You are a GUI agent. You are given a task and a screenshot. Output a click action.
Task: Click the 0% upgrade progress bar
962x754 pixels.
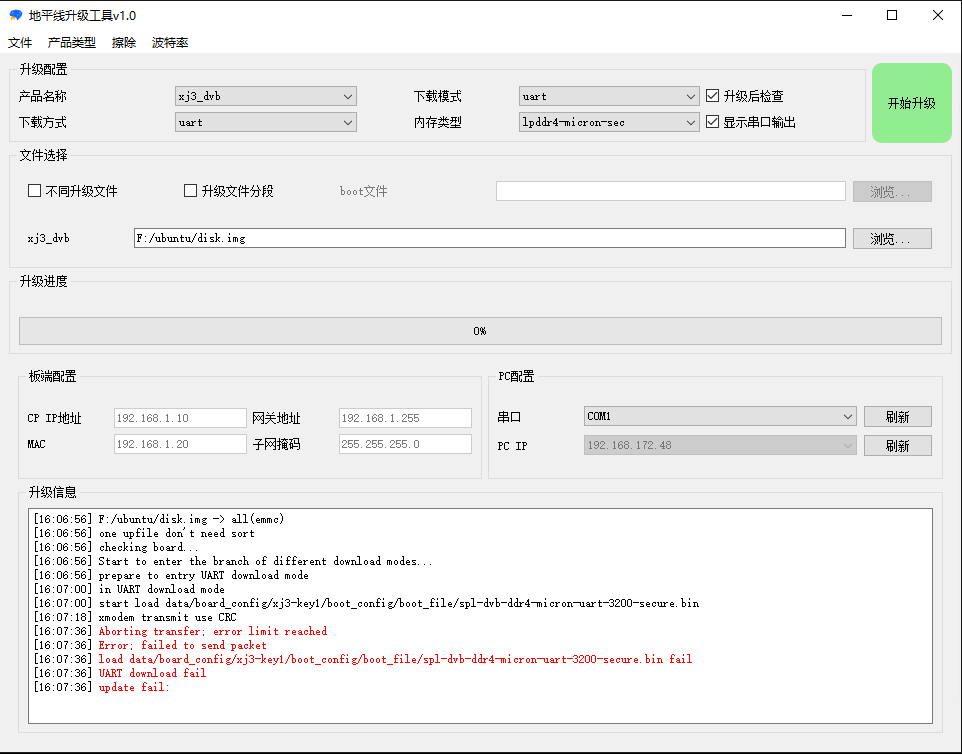point(480,331)
